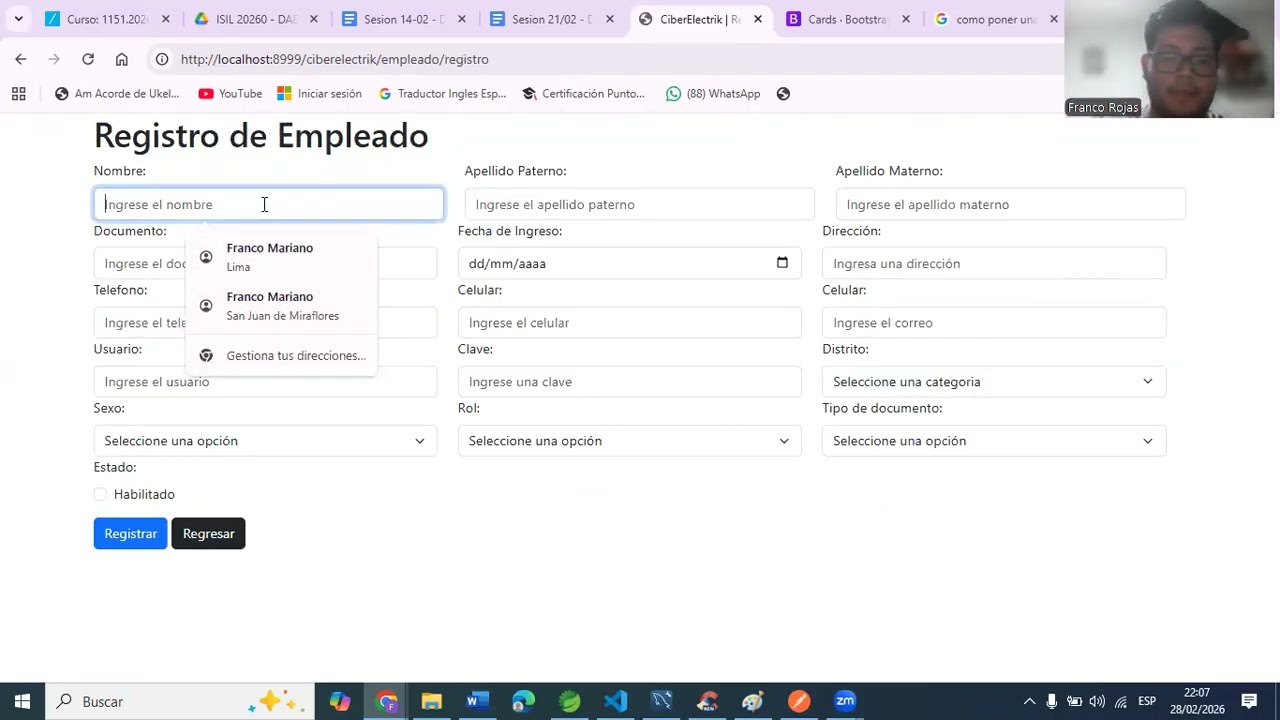Viewport: 1280px width, 720px height.
Task: Click the microphone tray icon
Action: 1052,701
